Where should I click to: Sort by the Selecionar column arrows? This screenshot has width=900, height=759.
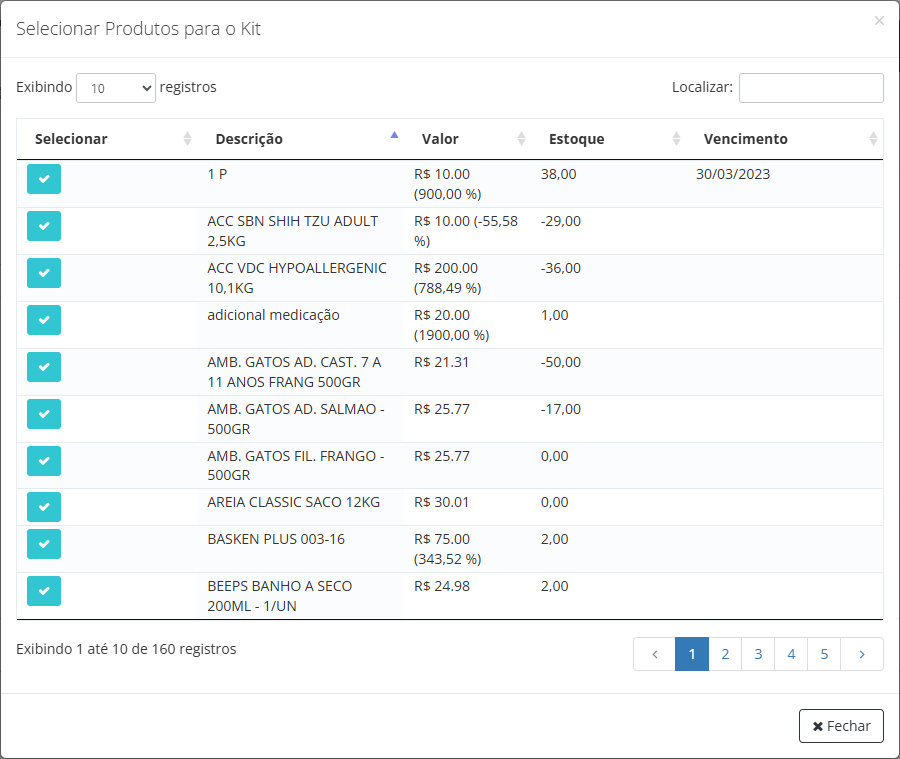click(x=187, y=139)
